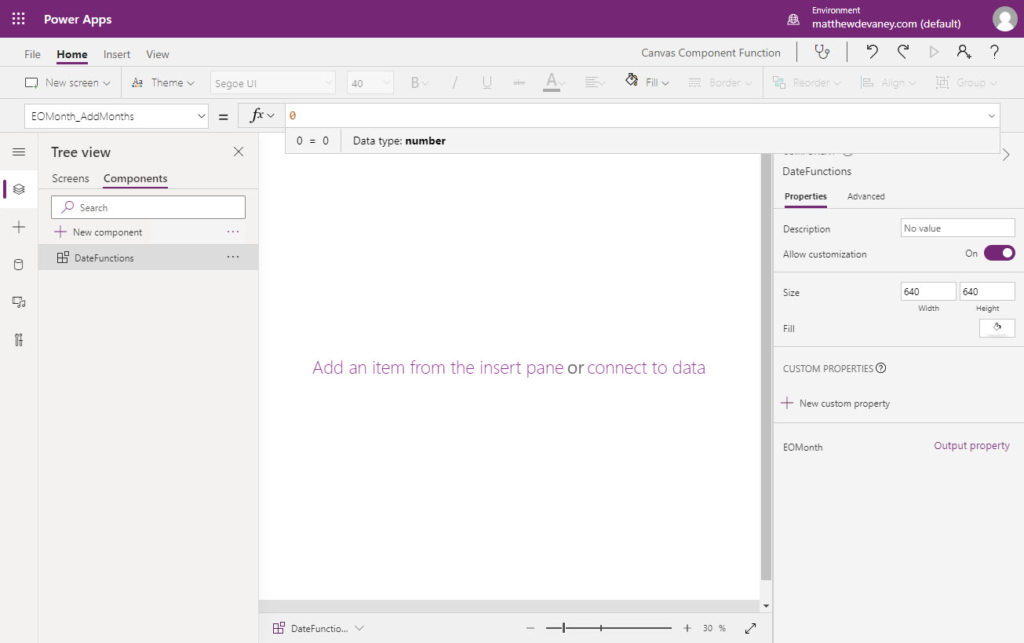Image resolution: width=1024 pixels, height=643 pixels.
Task: Open font color picker
Action: point(554,82)
